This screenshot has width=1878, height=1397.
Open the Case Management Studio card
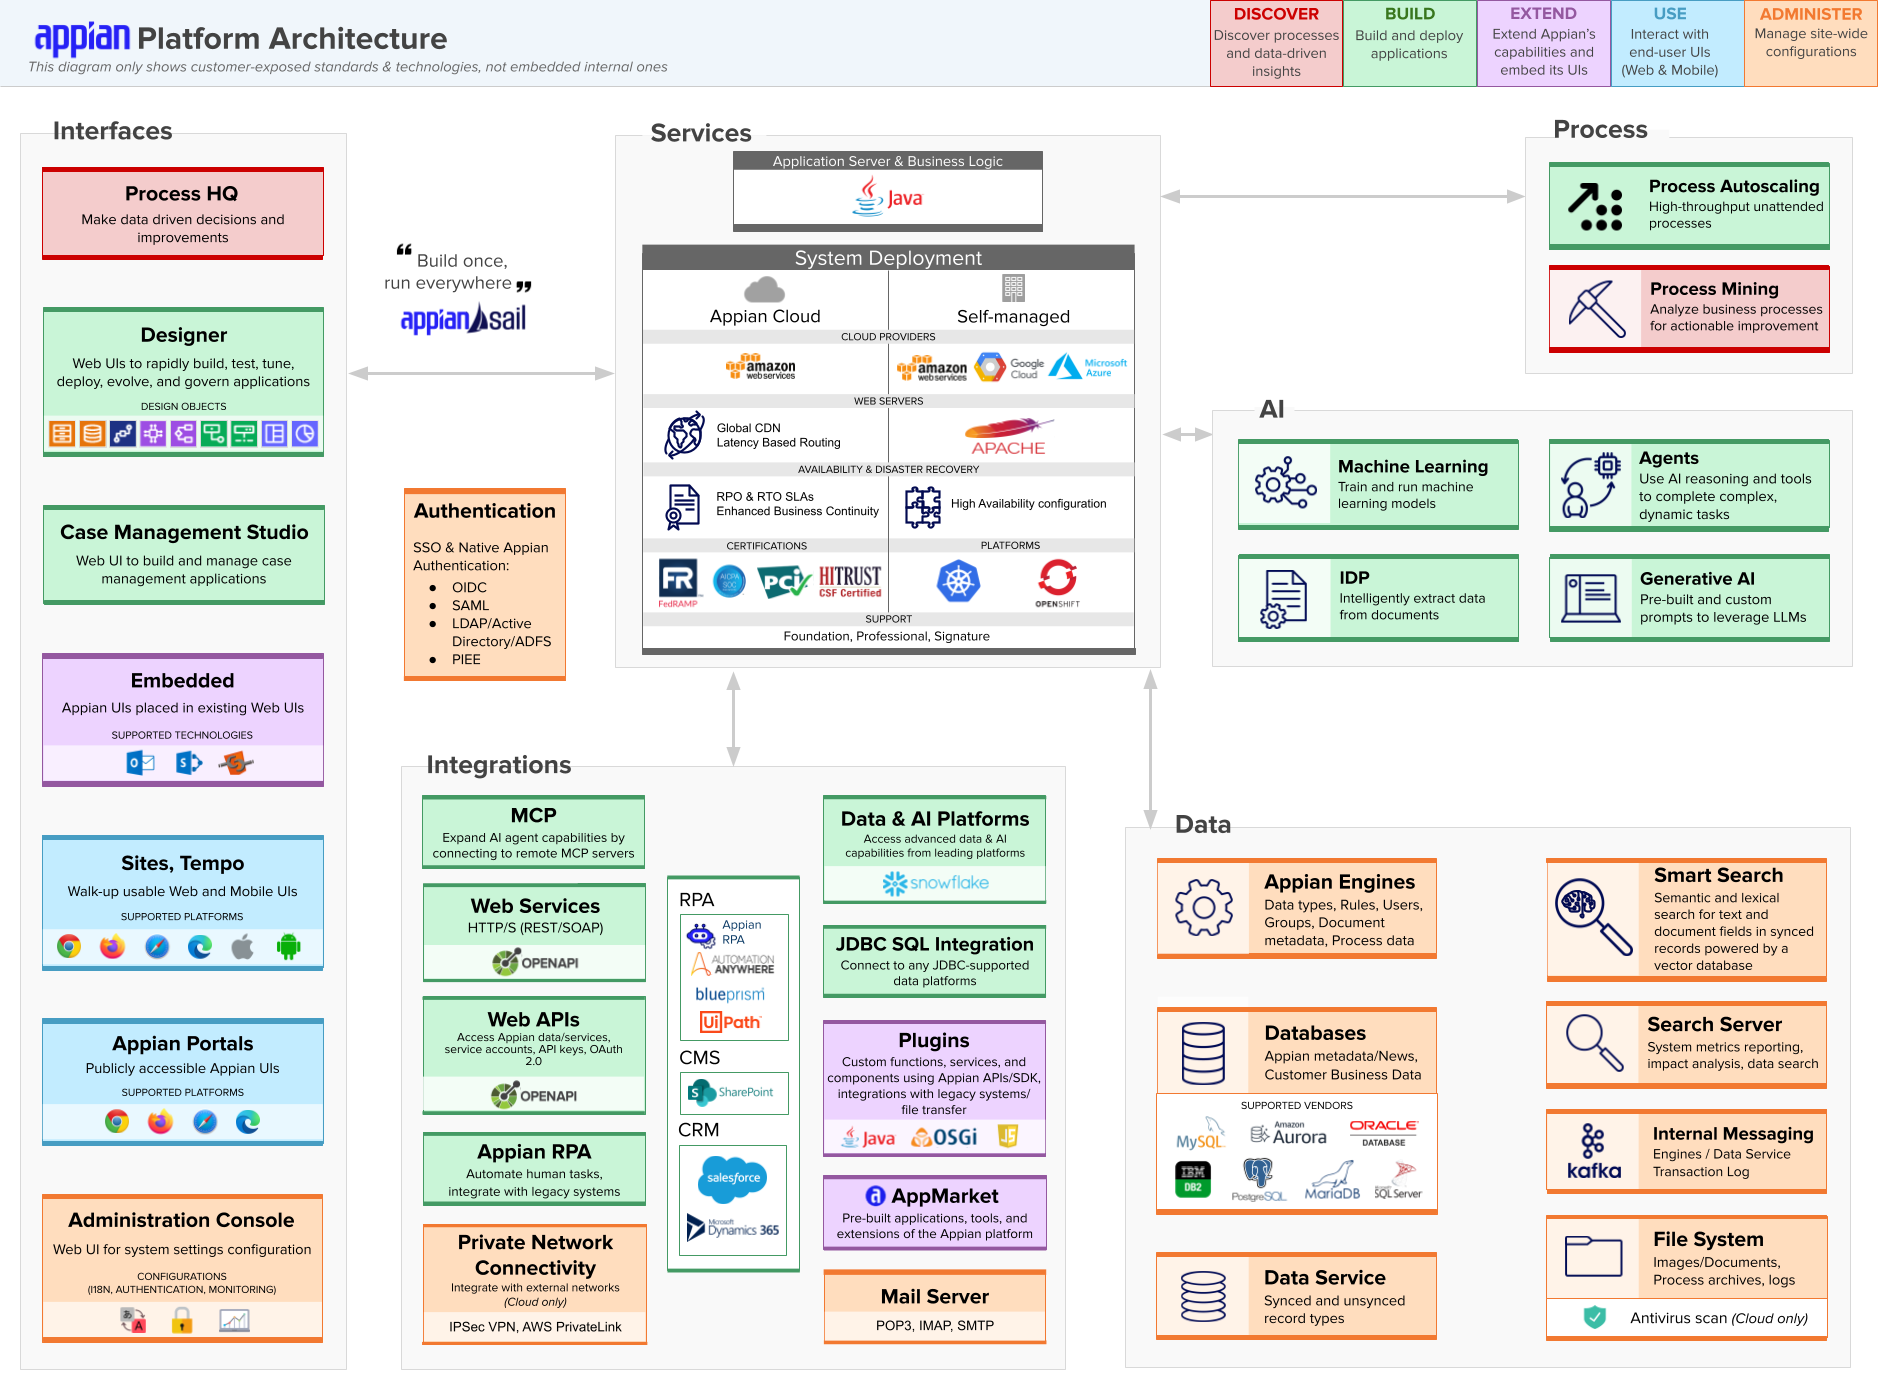[184, 555]
